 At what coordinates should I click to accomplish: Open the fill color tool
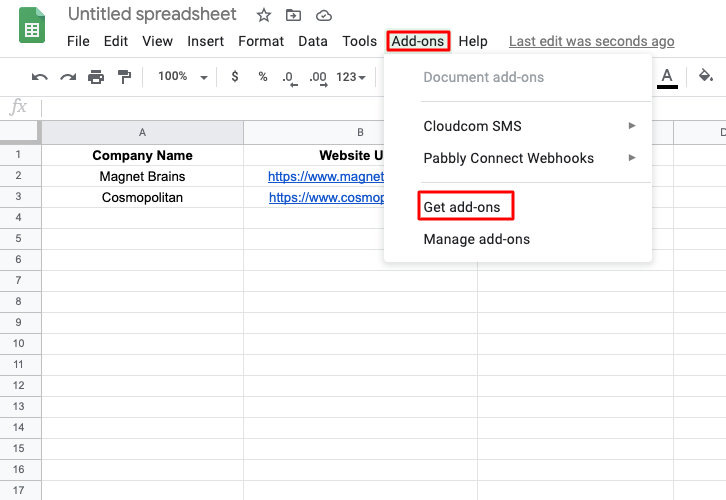point(706,76)
